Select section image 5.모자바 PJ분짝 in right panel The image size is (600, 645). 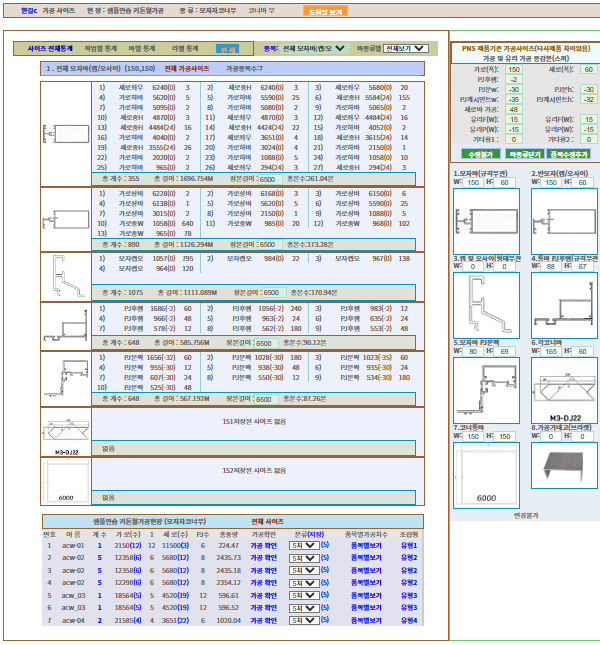[486, 390]
